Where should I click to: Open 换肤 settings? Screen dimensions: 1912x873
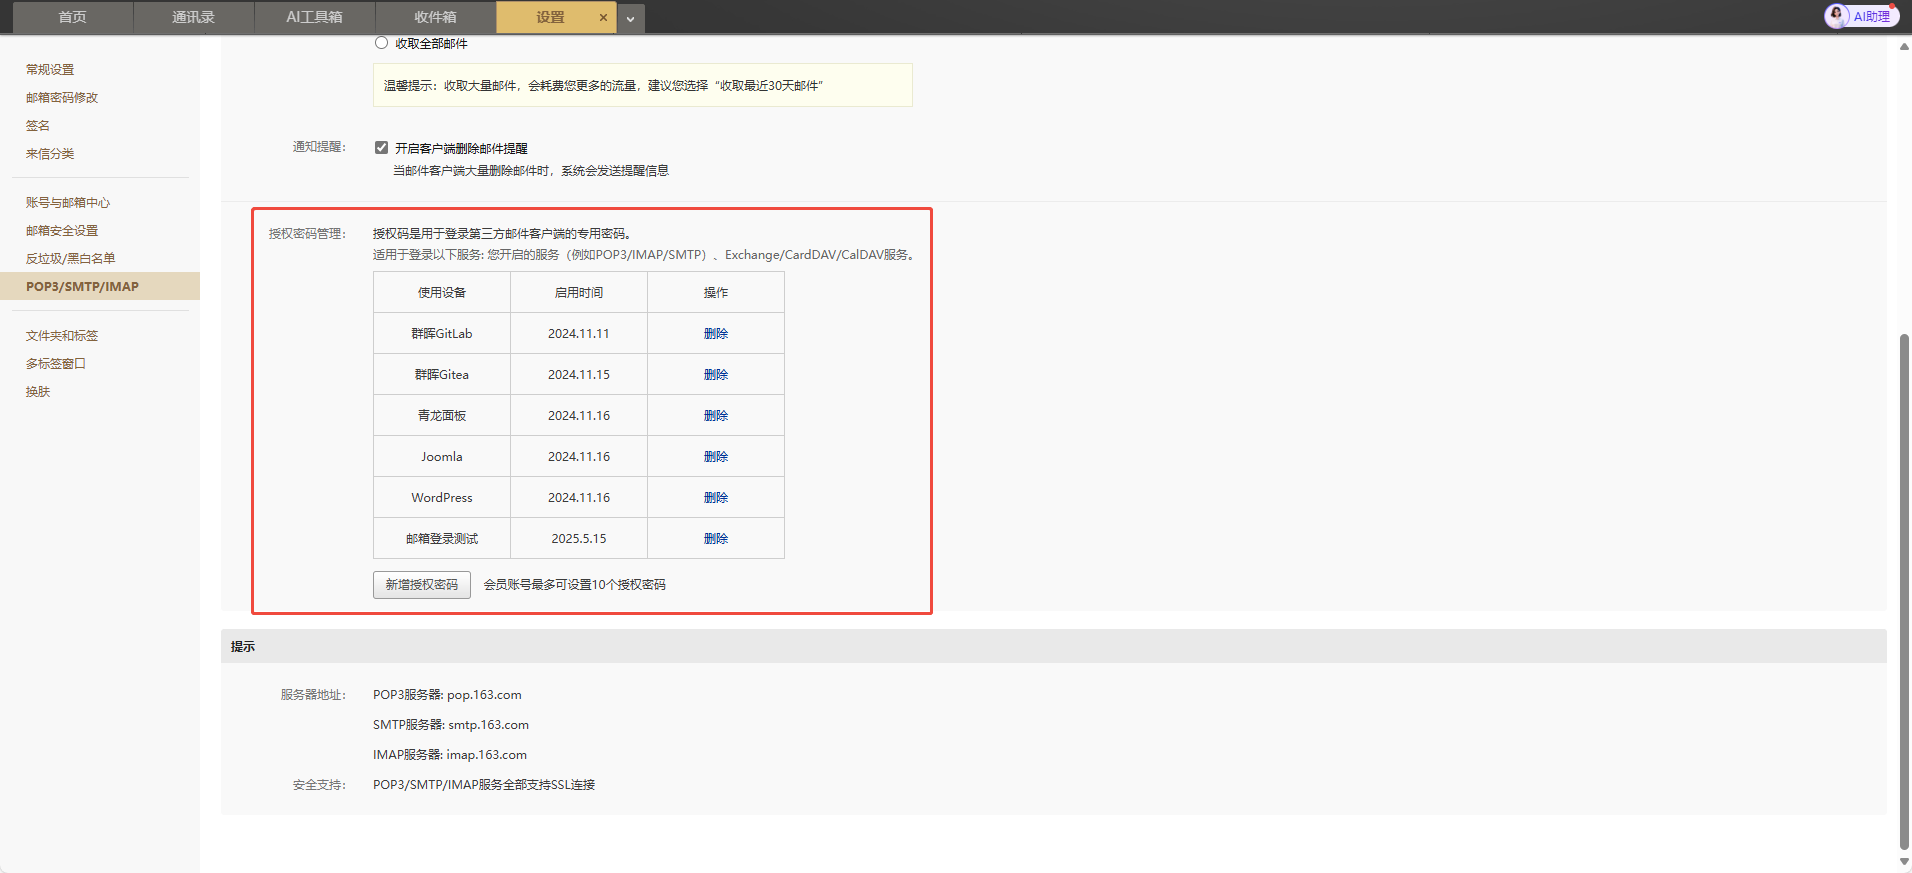pos(38,391)
